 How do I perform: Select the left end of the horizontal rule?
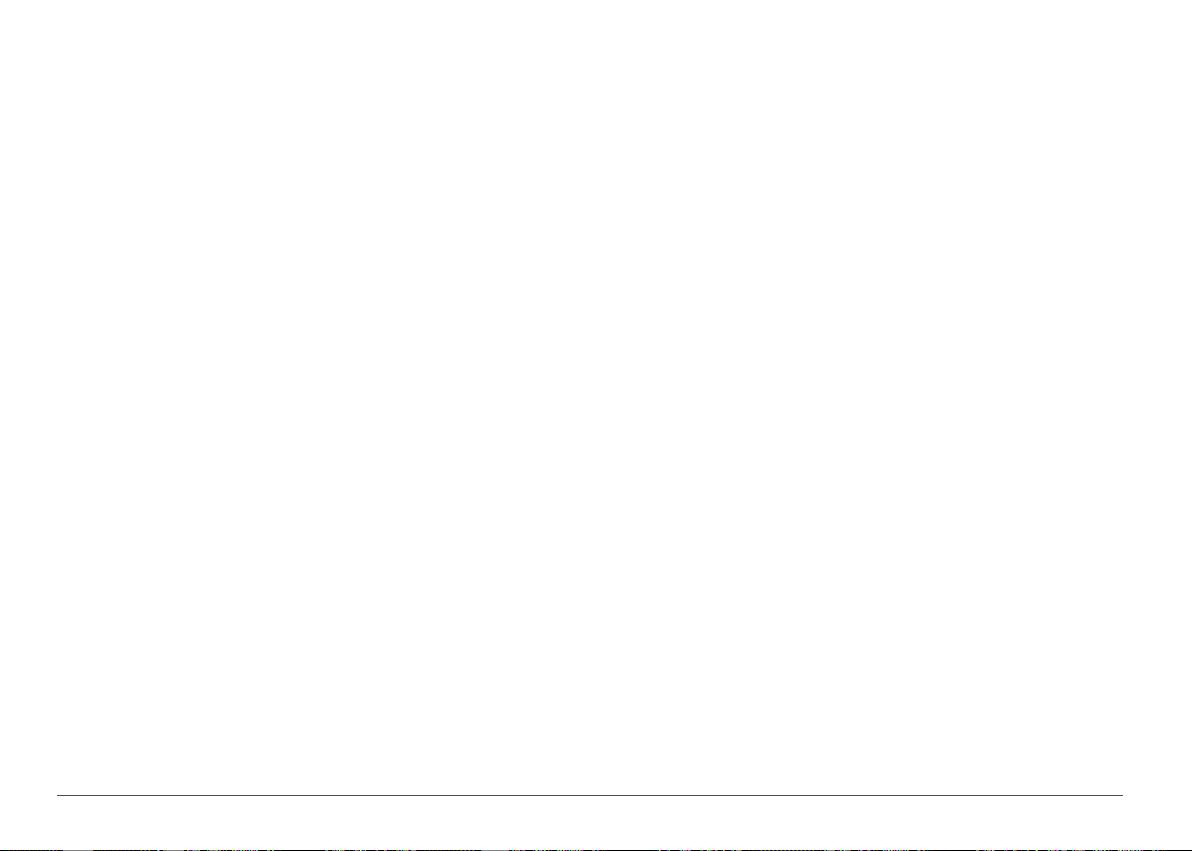click(x=59, y=795)
